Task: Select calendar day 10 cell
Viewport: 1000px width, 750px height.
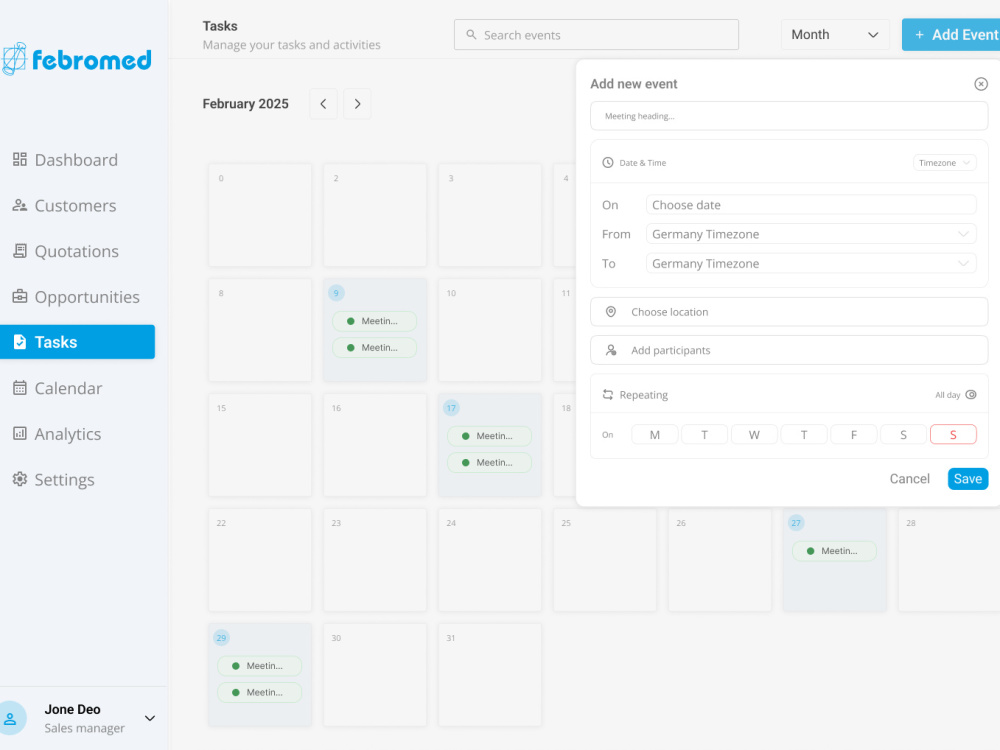Action: point(490,330)
